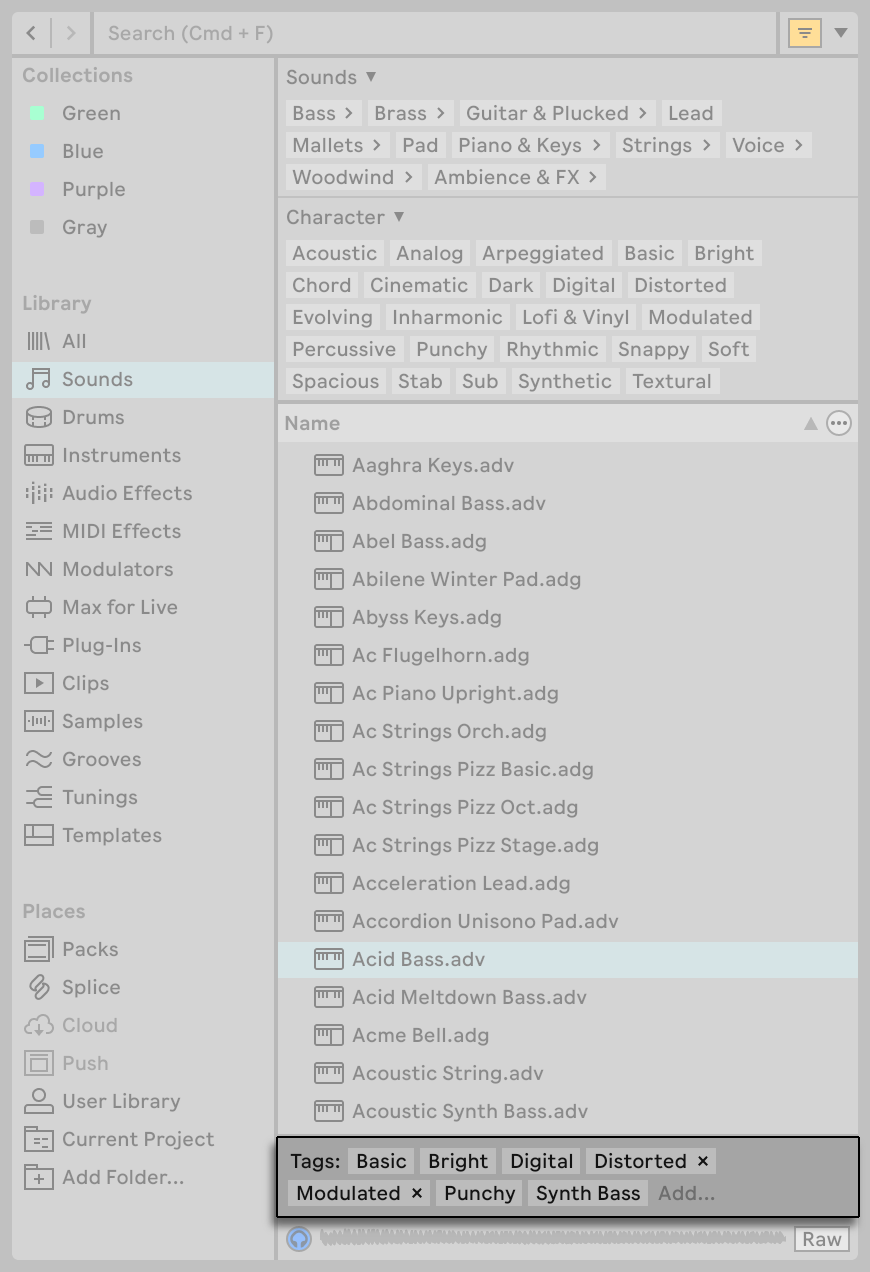870x1272 pixels.
Task: Select Ac Piano Upright.adg preset
Action: click(x=568, y=693)
